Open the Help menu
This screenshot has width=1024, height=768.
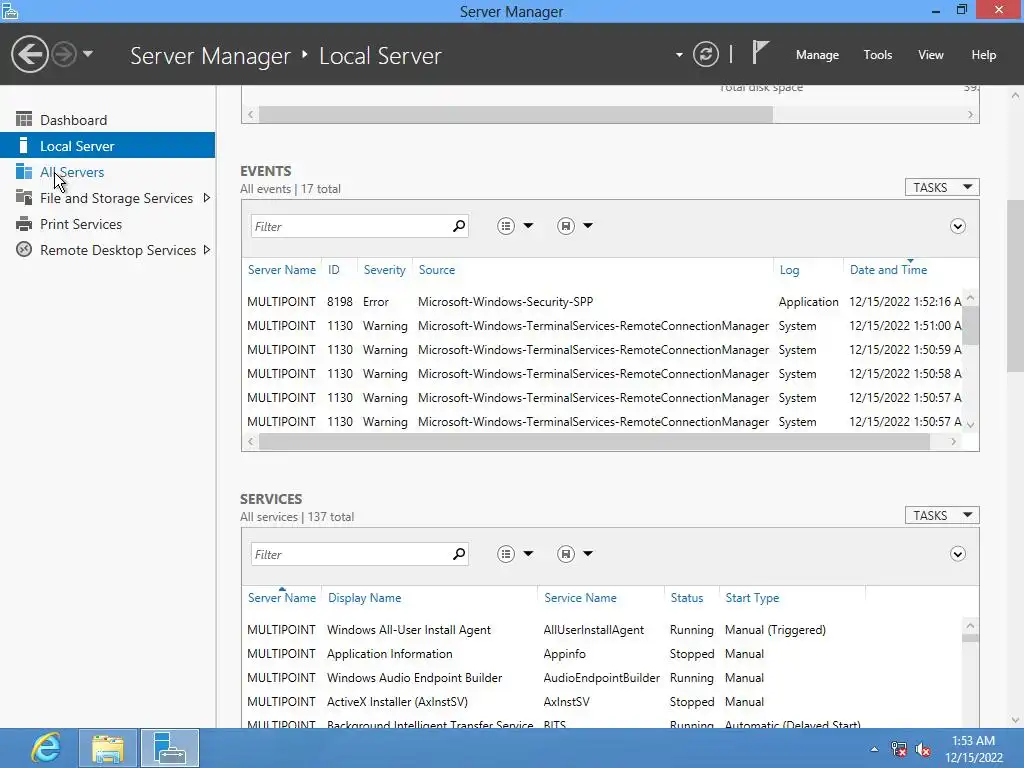[984, 55]
